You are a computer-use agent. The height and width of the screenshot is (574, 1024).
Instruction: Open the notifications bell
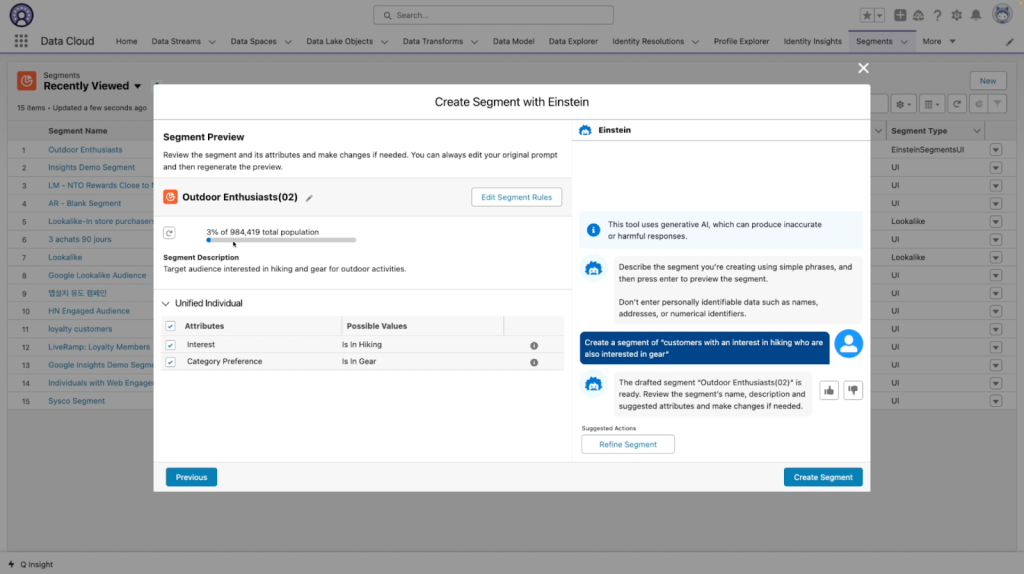[976, 15]
